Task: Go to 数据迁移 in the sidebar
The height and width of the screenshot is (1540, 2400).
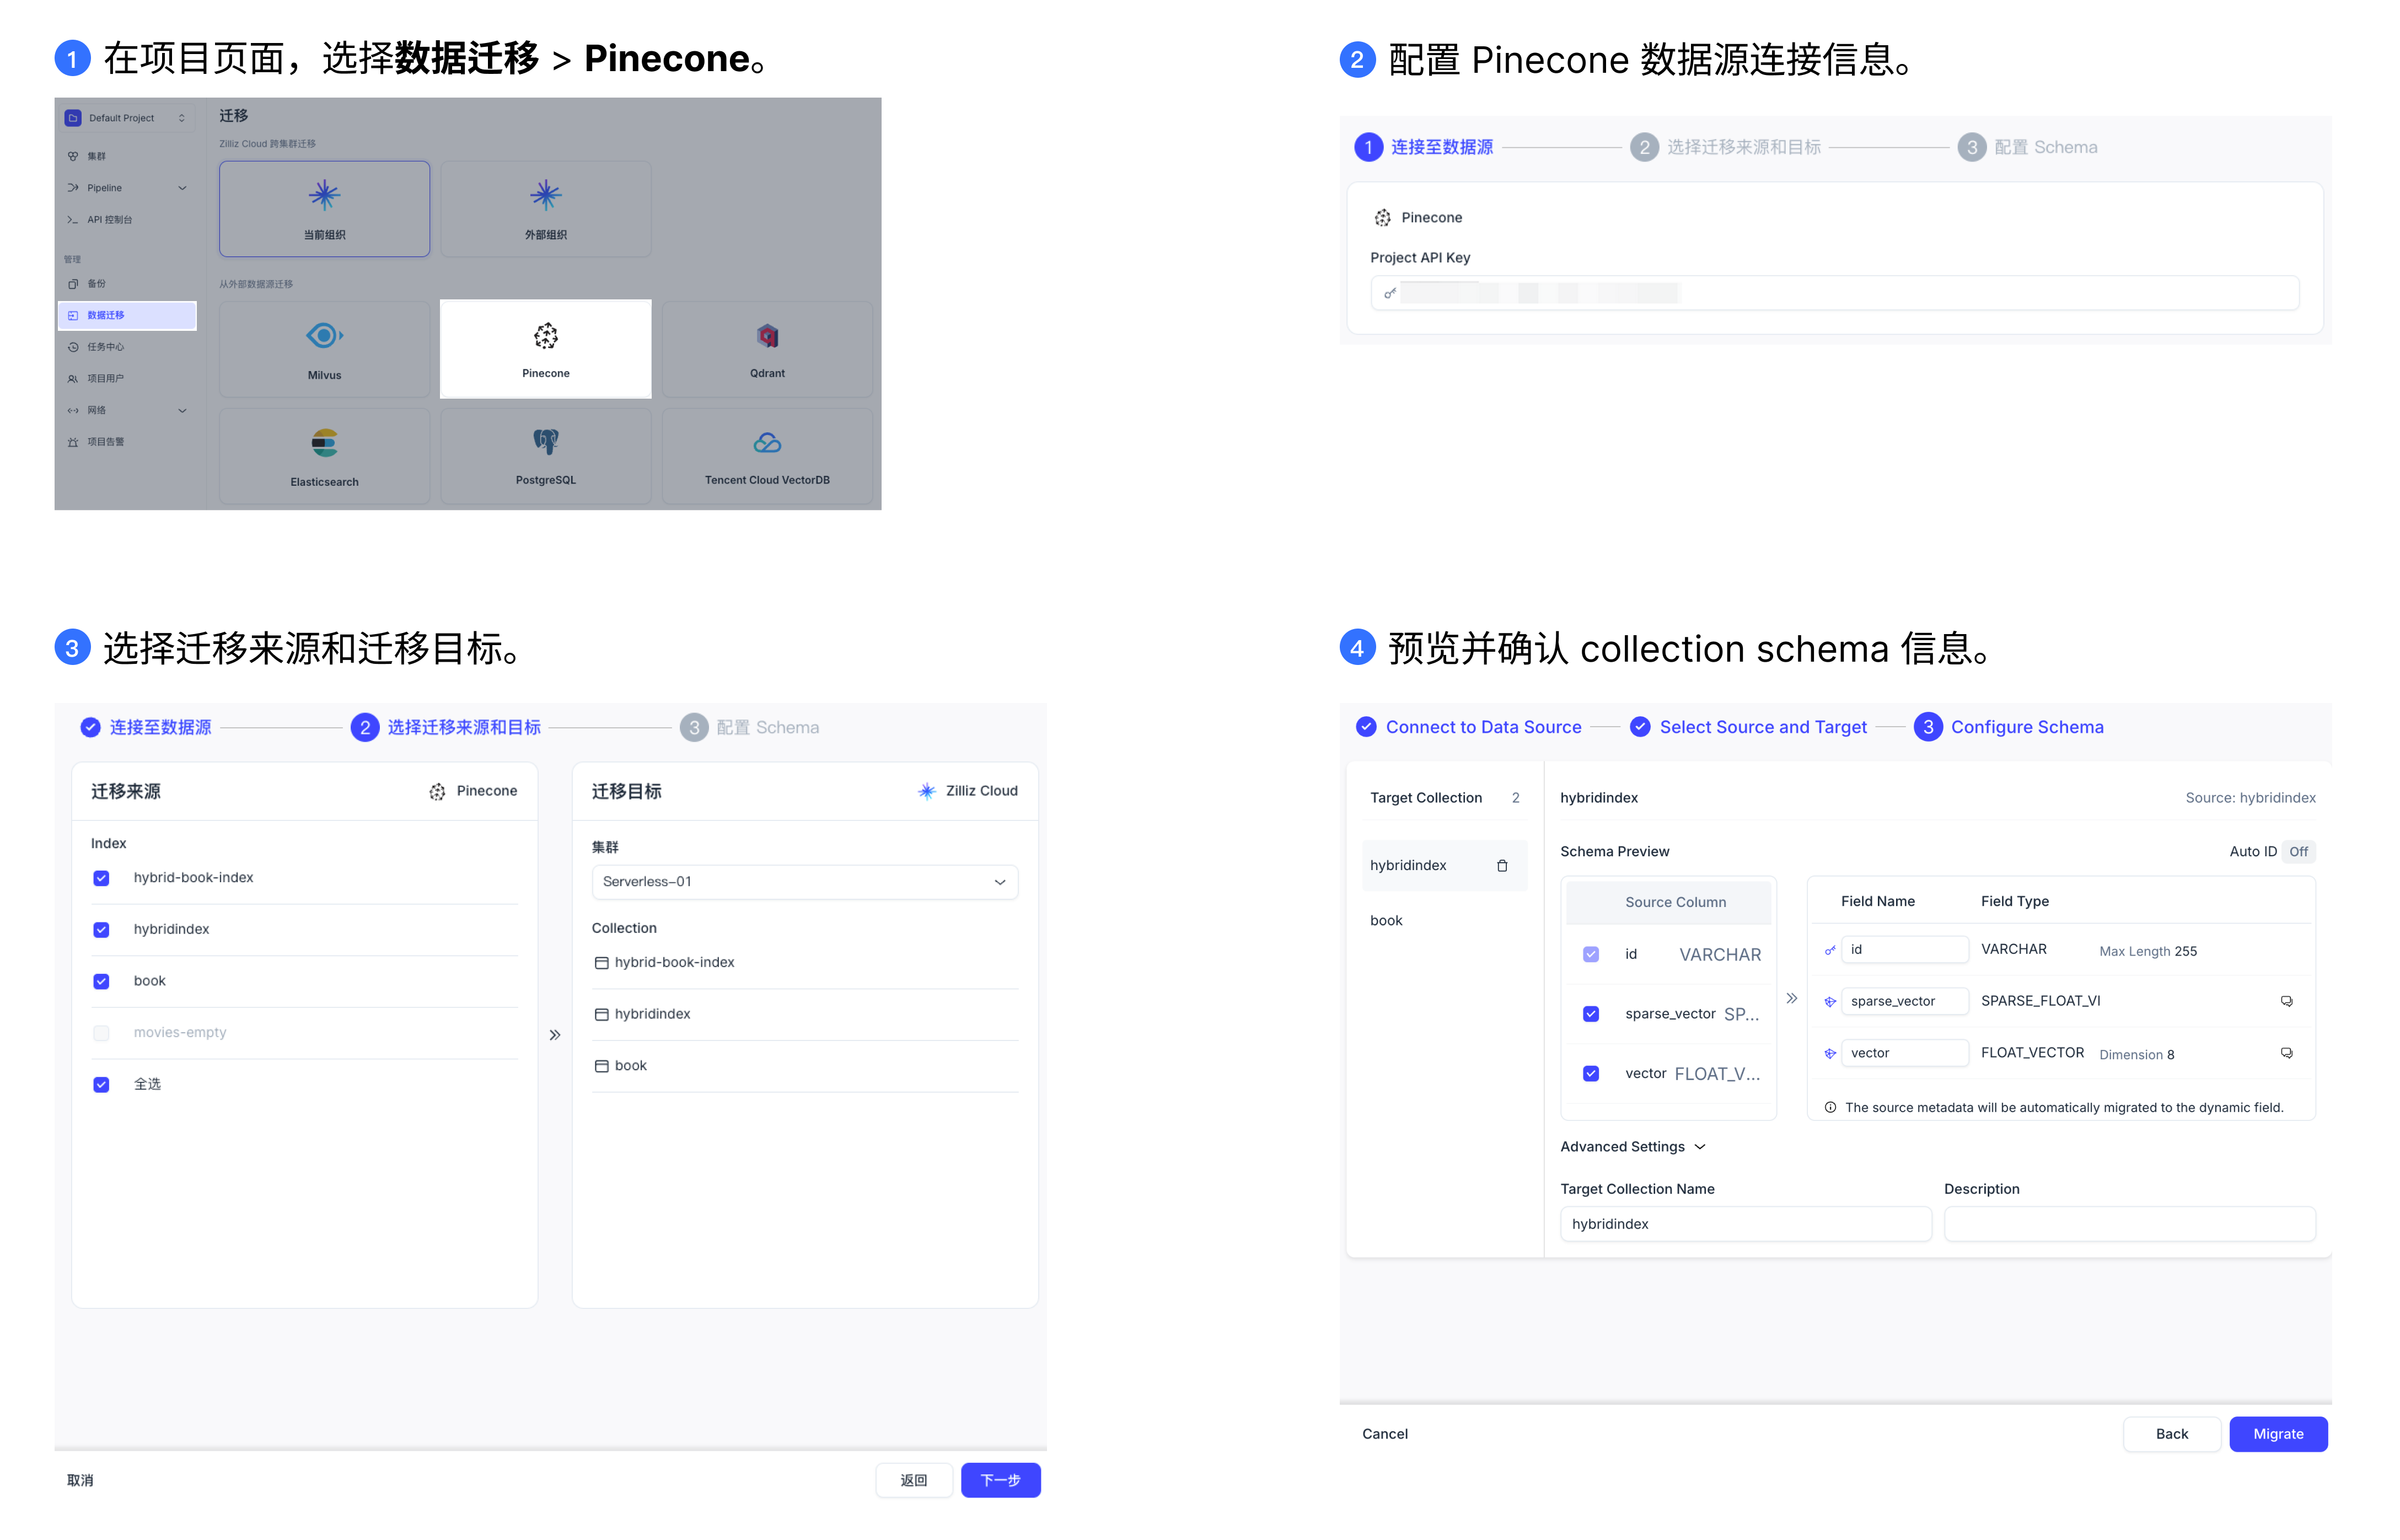Action: 127,316
